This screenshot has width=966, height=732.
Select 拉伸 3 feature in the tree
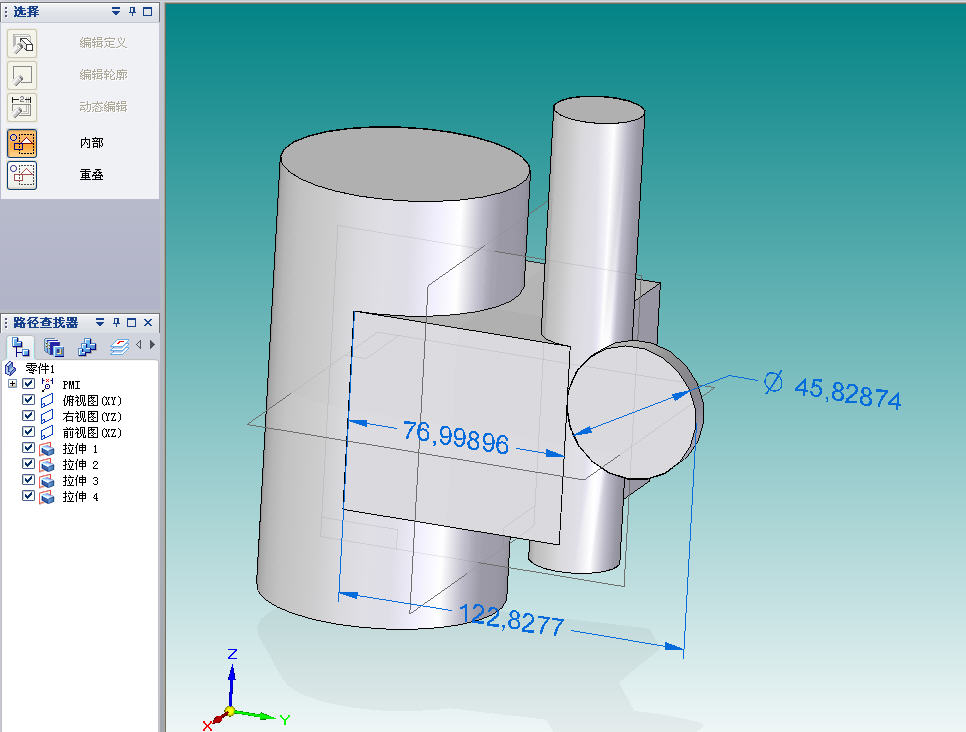80,481
